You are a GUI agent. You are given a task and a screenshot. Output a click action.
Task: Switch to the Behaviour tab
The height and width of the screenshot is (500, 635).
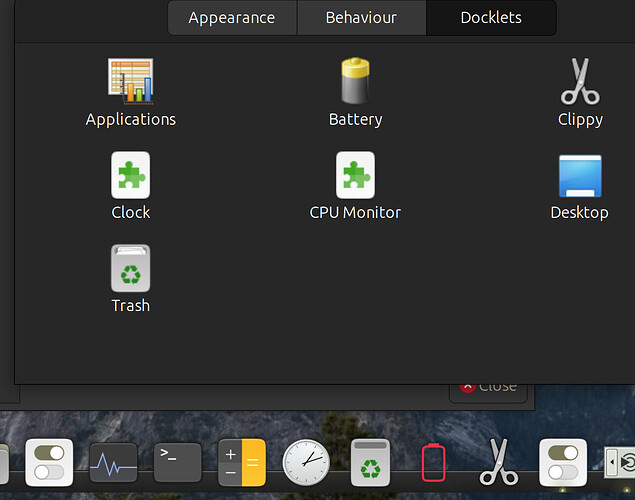[x=361, y=18]
